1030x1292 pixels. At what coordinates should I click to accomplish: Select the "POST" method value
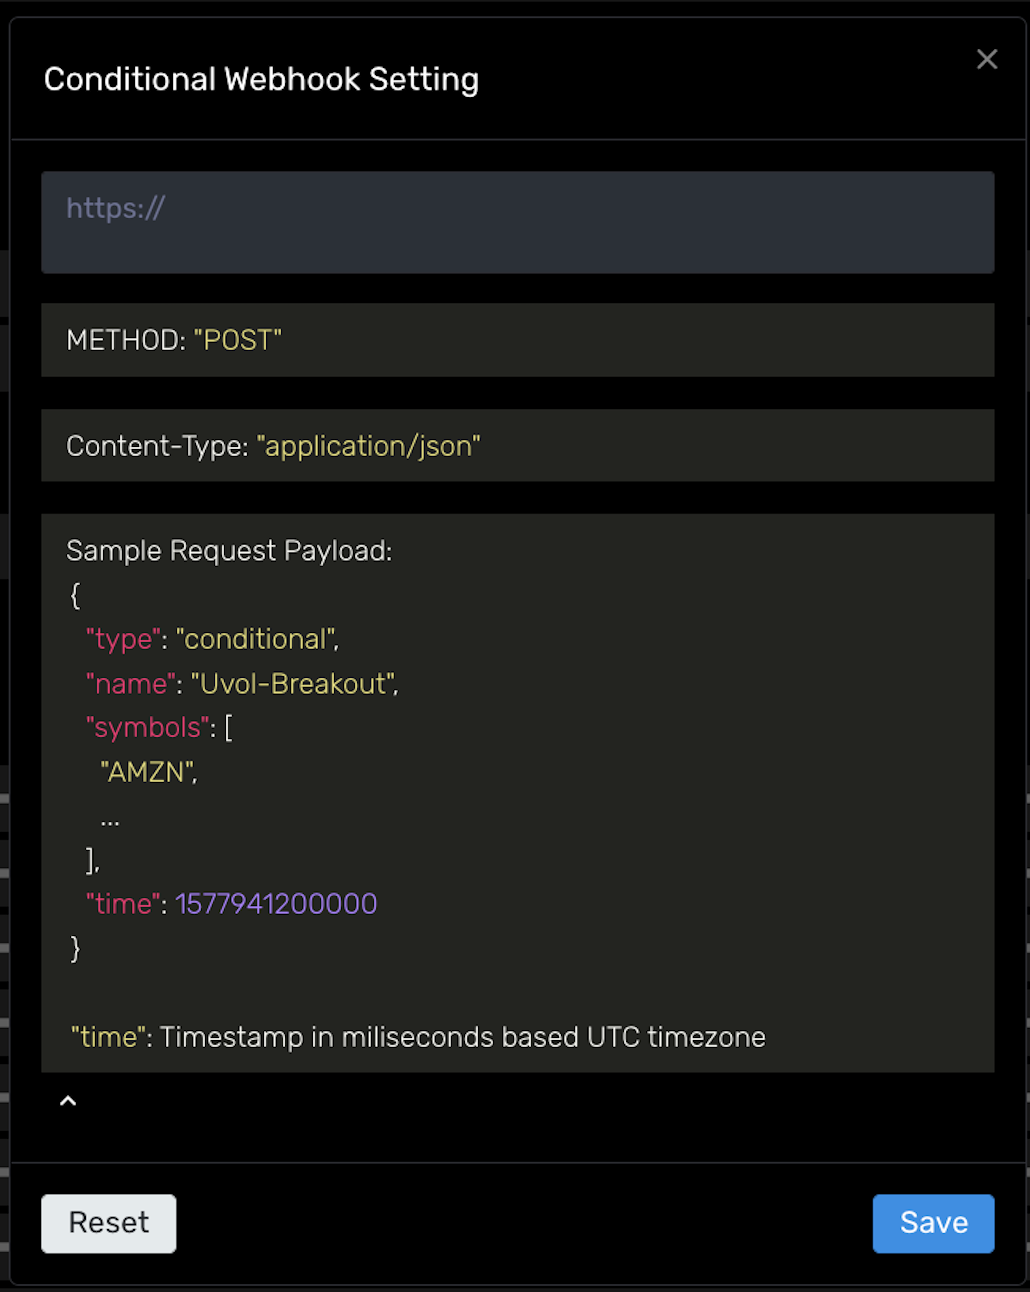(x=238, y=341)
